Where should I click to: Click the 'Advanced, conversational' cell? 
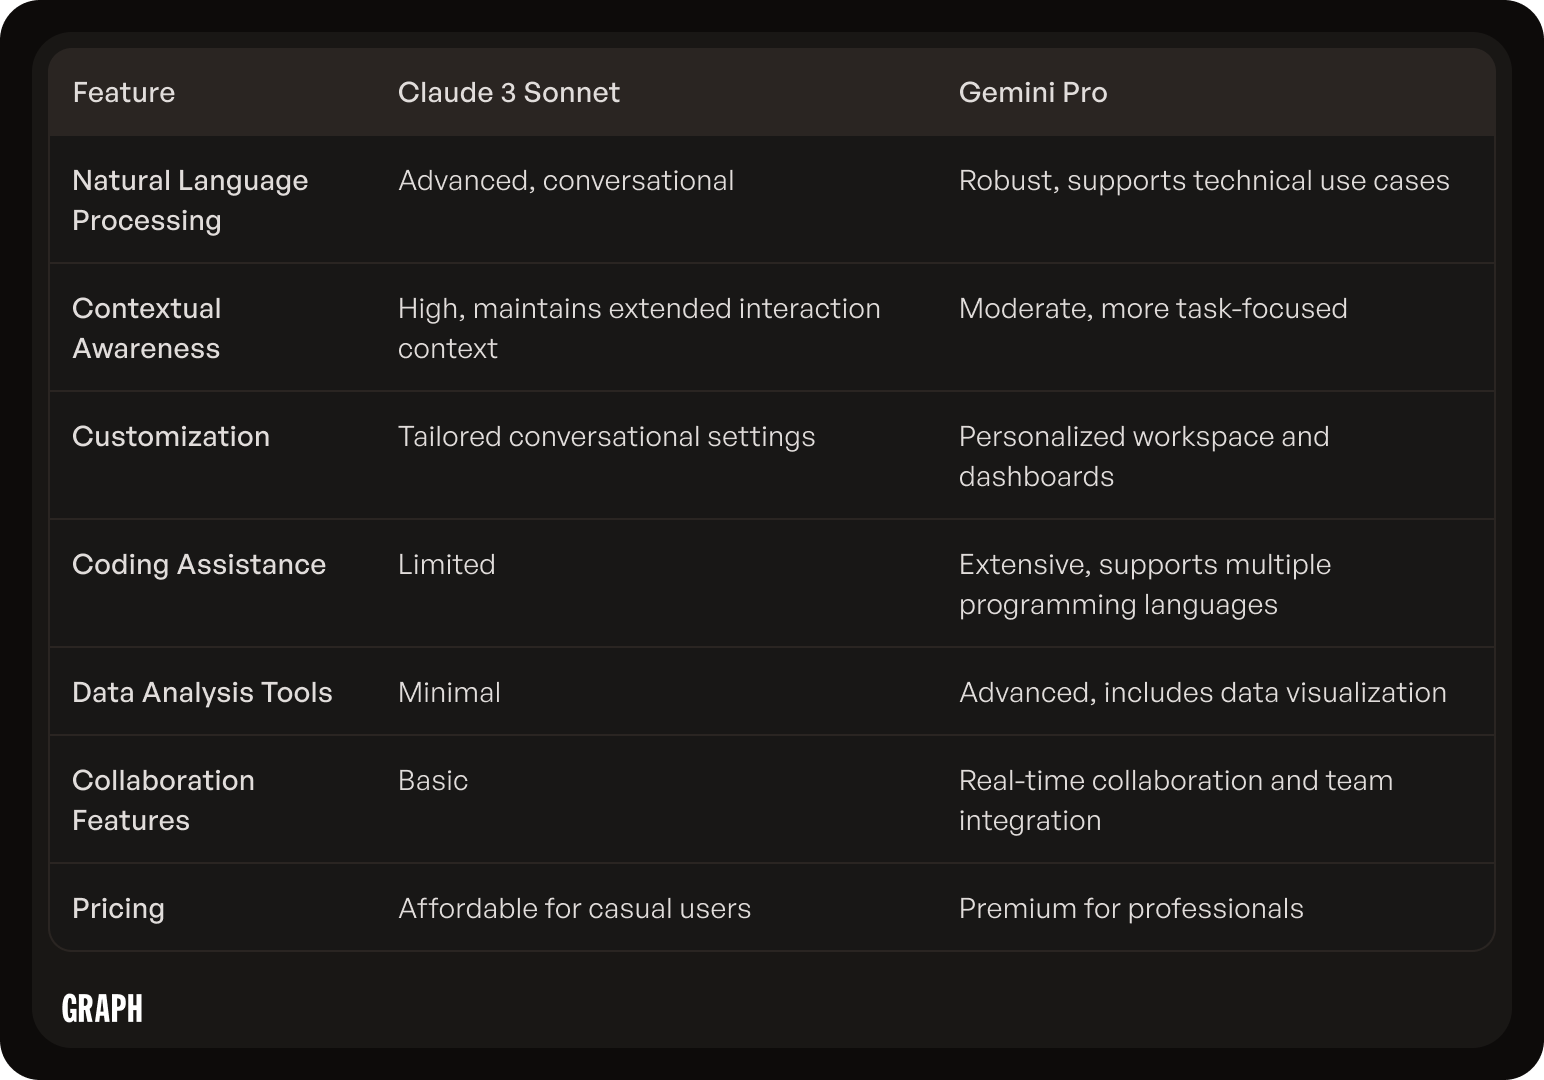point(566,180)
